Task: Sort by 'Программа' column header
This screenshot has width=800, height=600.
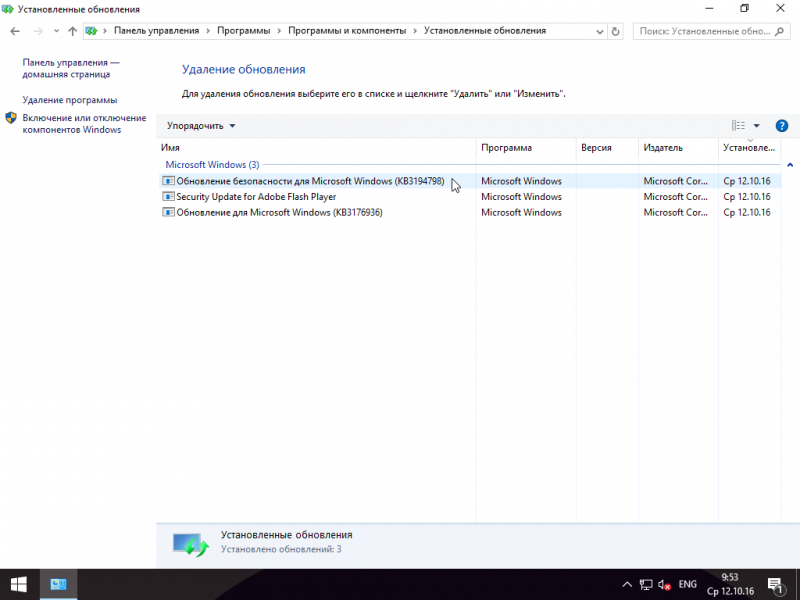Action: 526,147
